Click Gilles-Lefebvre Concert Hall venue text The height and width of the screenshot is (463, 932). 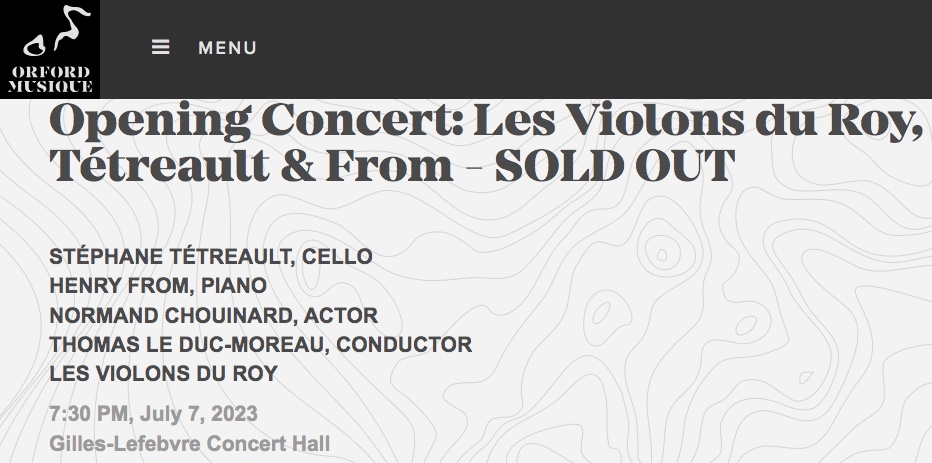coord(189,443)
